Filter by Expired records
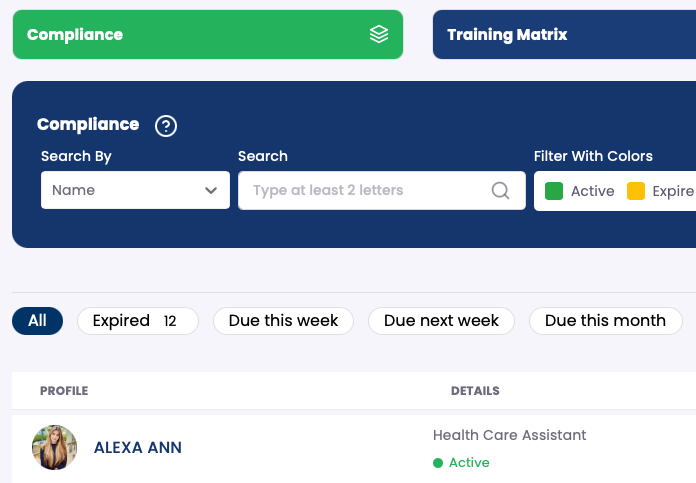 (x=137, y=321)
